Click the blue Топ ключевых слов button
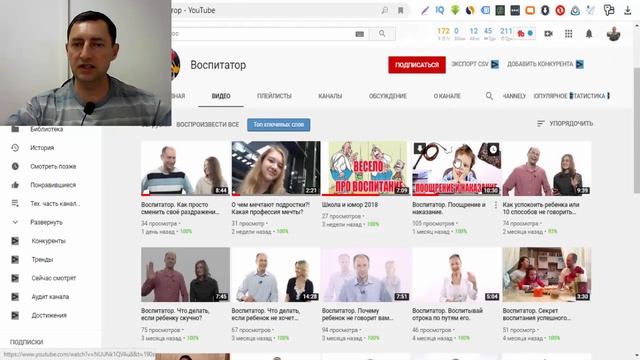The height and width of the screenshot is (360, 640). [278, 124]
